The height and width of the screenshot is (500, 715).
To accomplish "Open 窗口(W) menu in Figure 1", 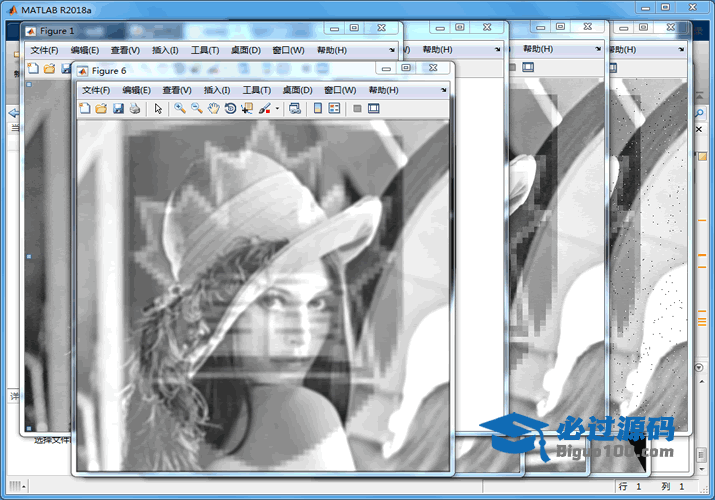I will point(288,50).
